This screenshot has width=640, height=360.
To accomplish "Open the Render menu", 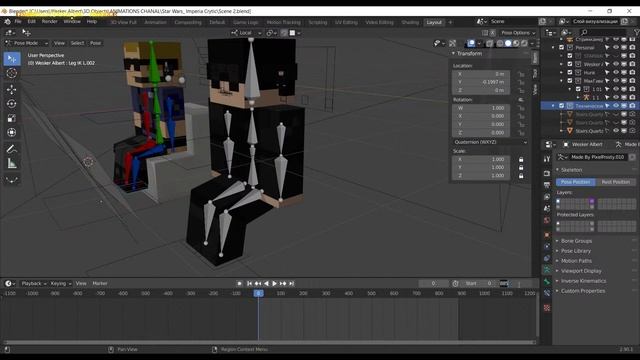I will [50, 22].
